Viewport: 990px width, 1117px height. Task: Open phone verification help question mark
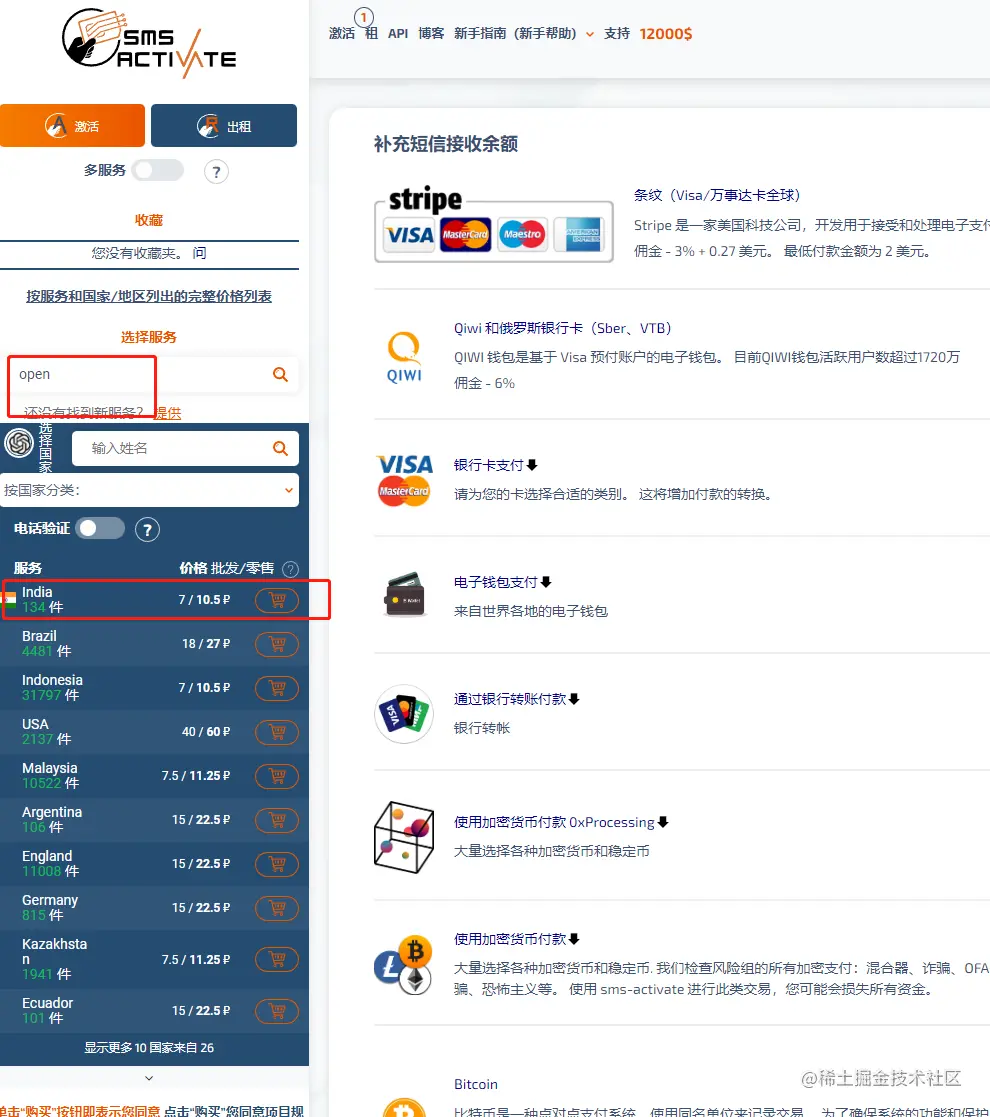point(147,529)
